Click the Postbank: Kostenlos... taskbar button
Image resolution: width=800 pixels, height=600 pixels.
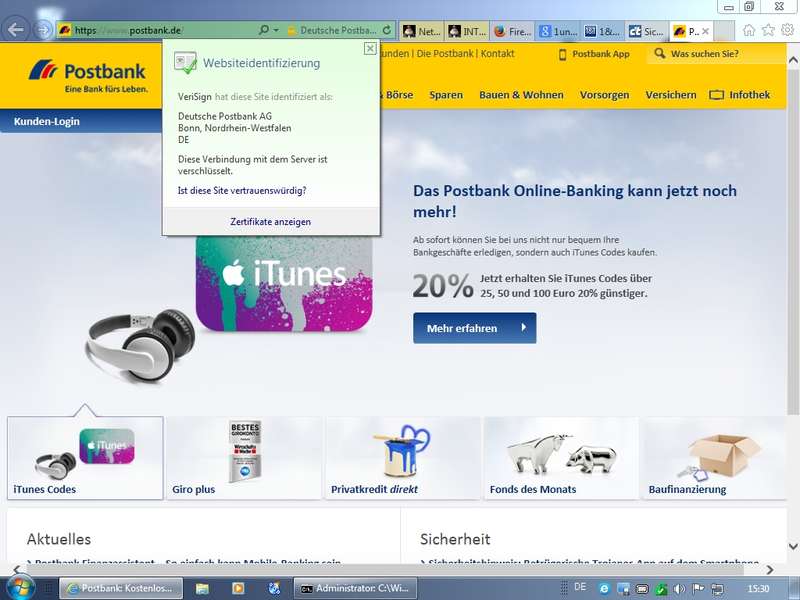(121, 589)
